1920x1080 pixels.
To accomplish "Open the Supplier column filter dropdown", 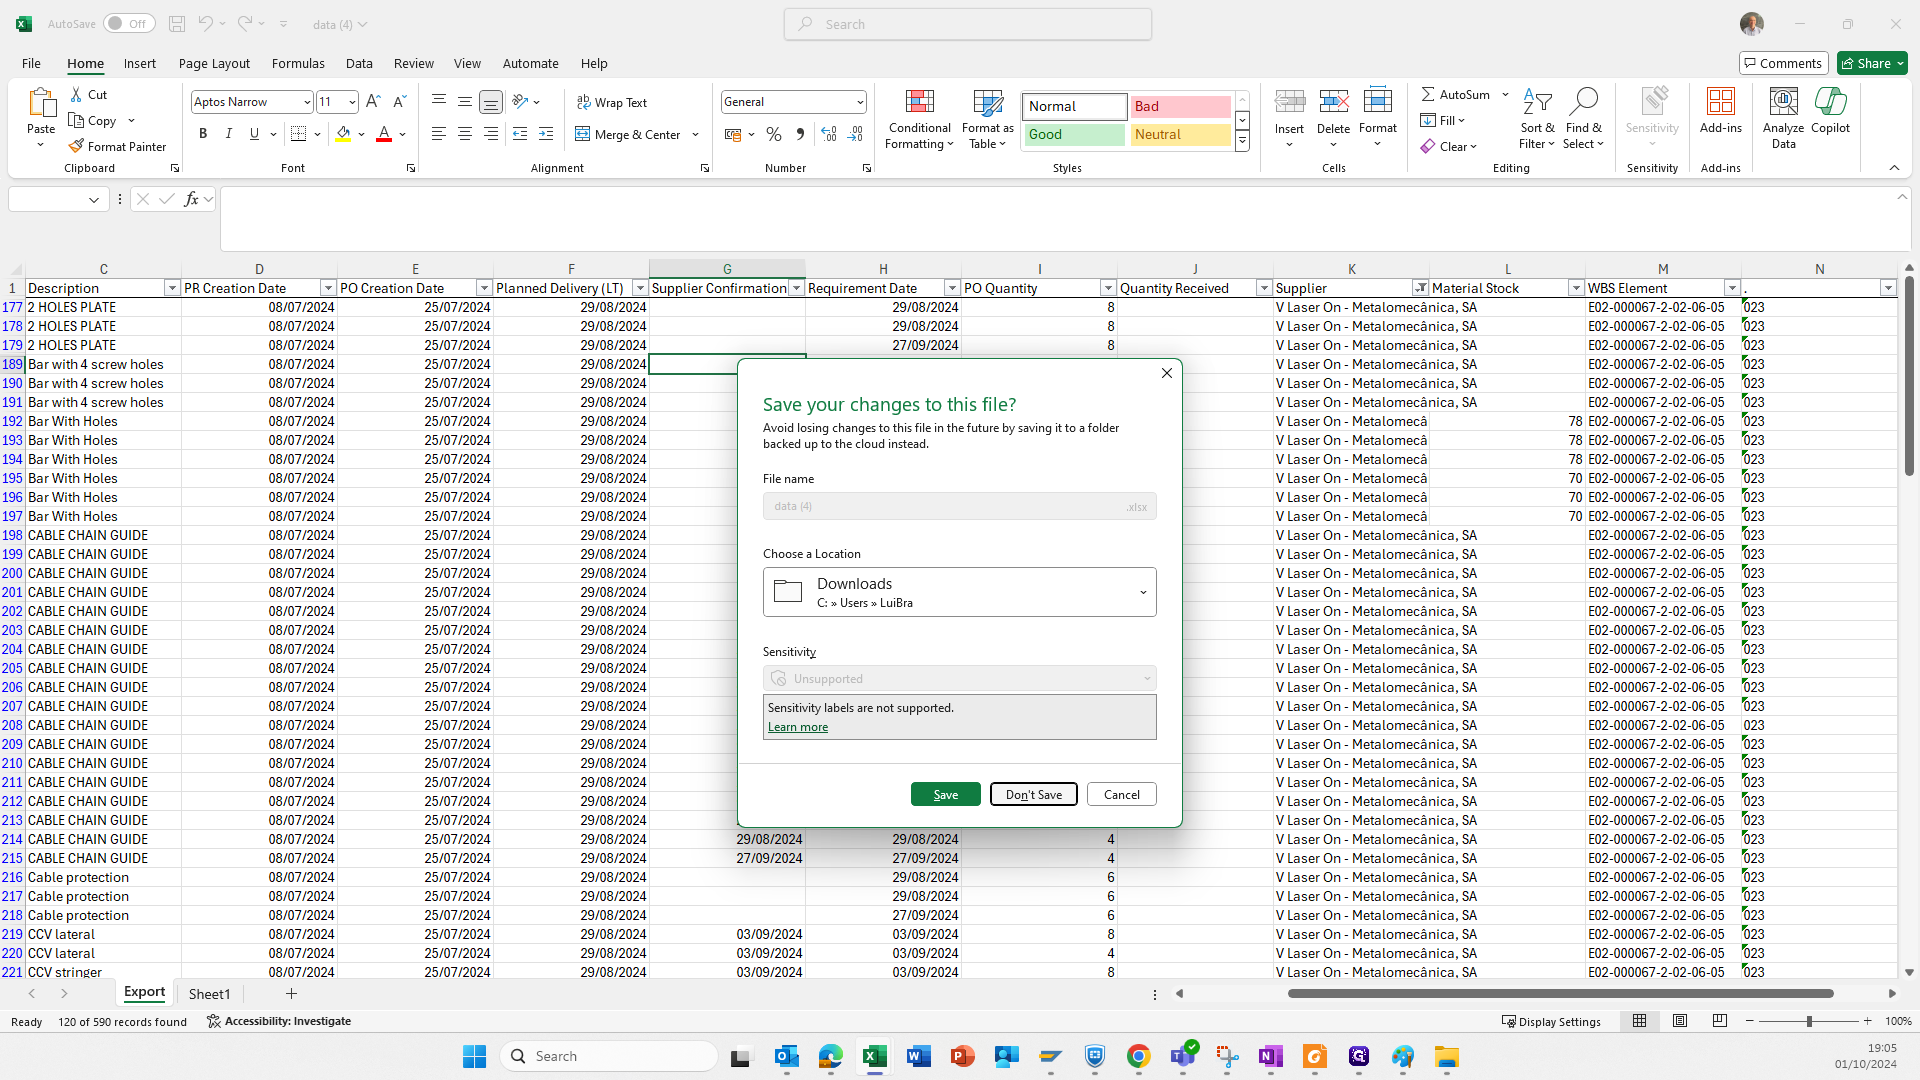I will [x=1420, y=288].
